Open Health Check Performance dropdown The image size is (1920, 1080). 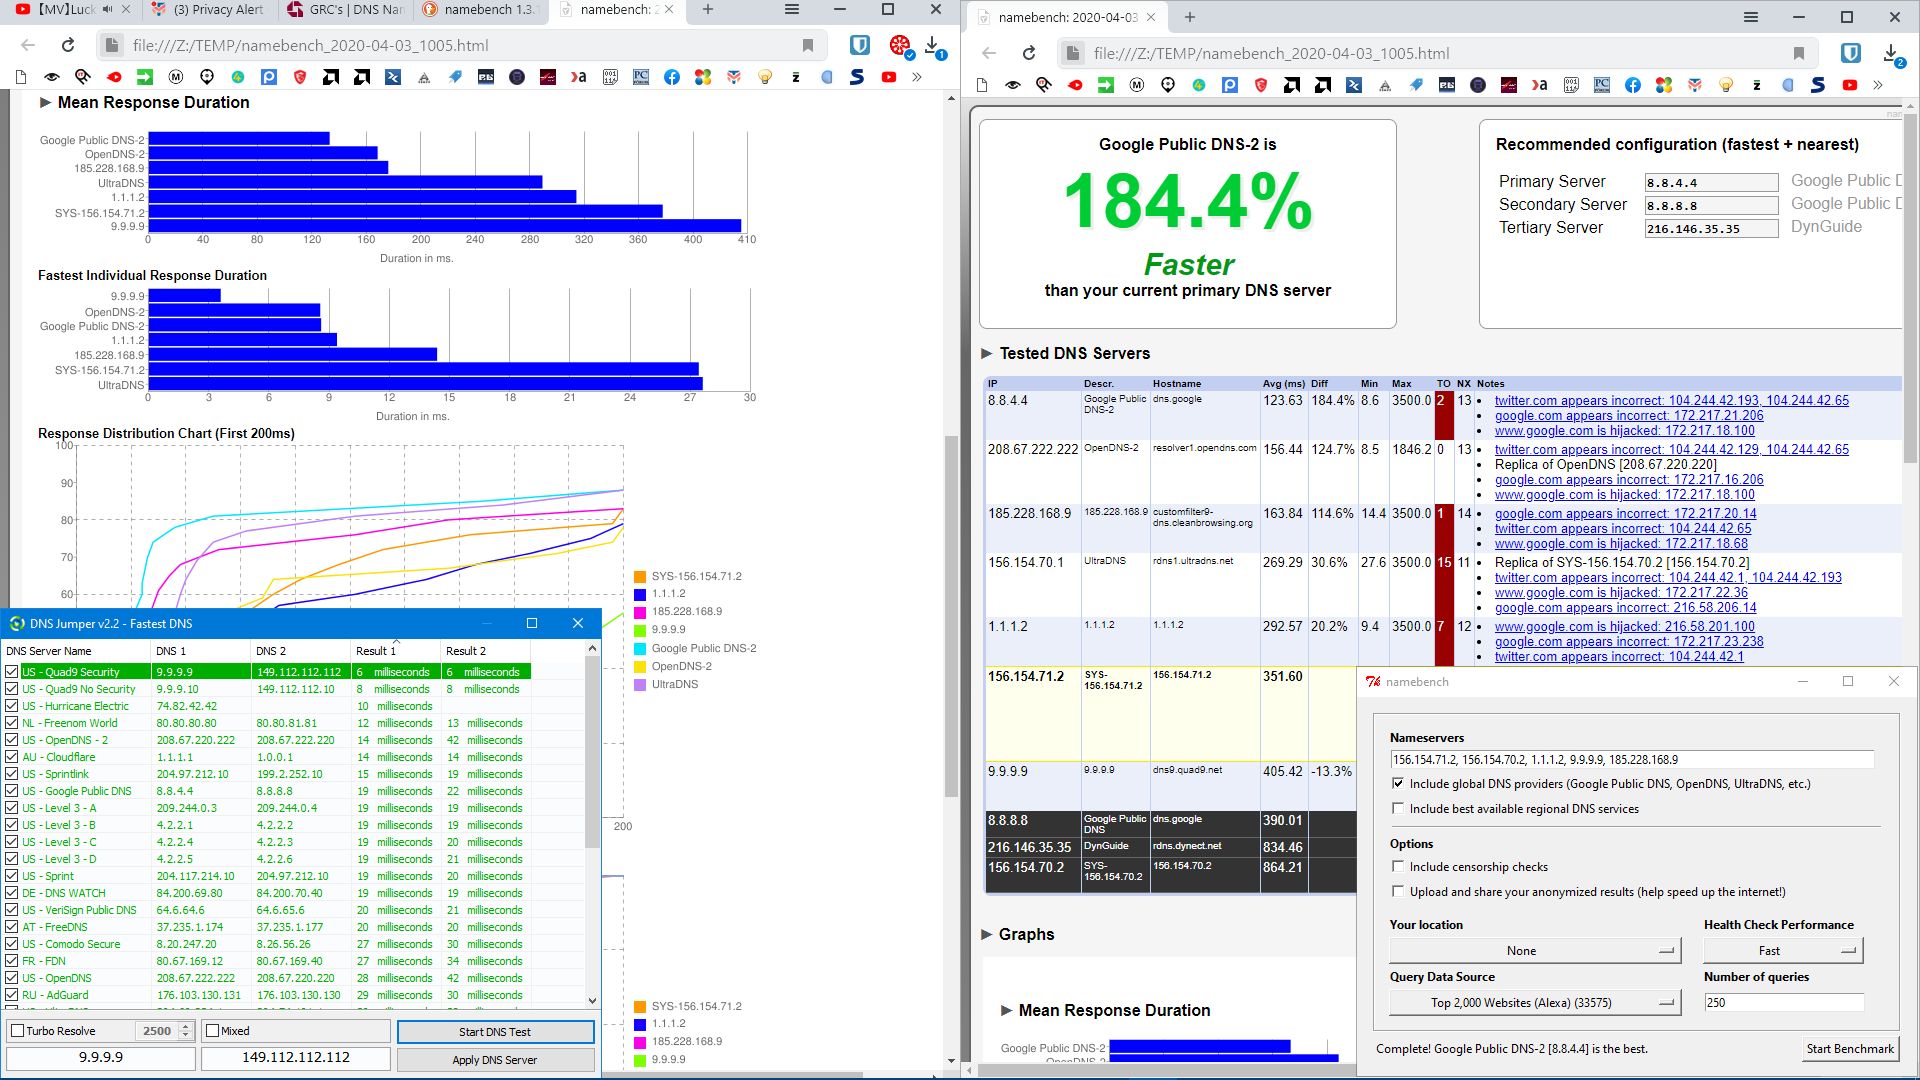click(x=1782, y=951)
